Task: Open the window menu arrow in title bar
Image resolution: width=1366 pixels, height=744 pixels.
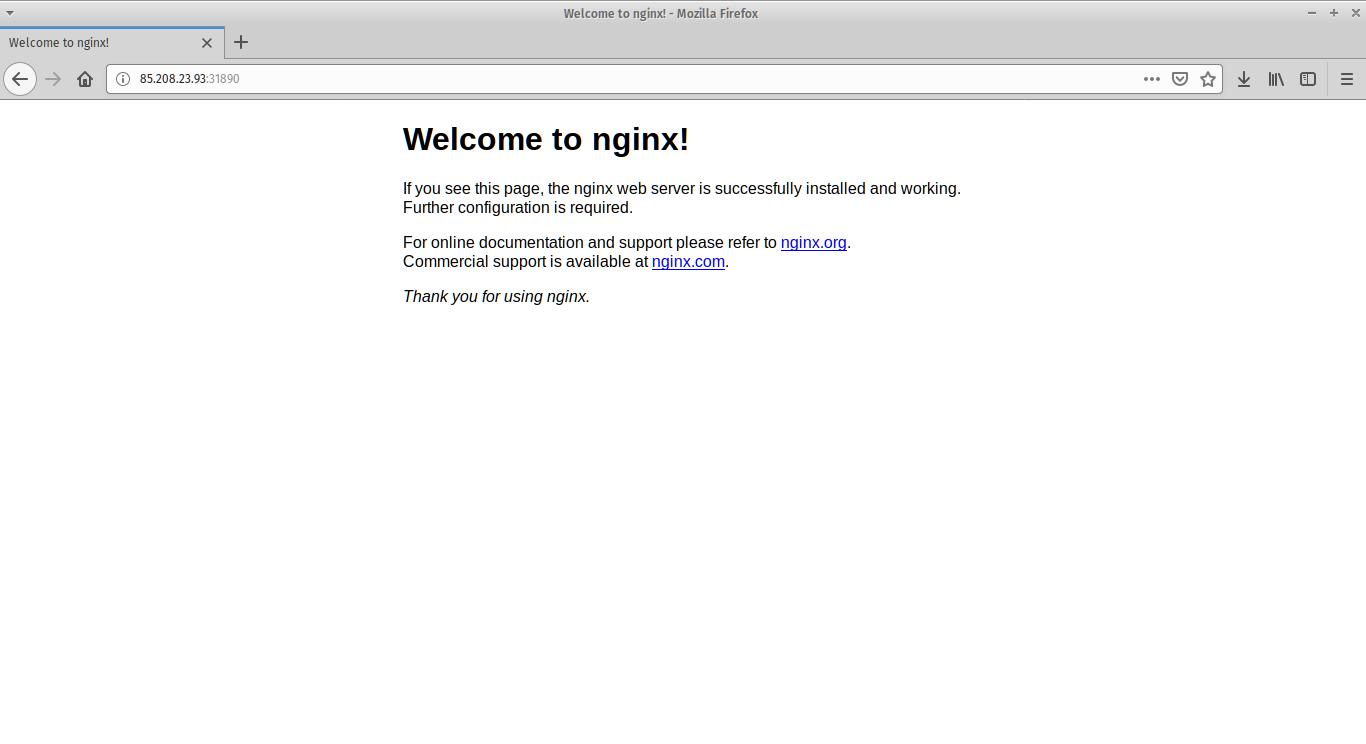Action: pyautogui.click(x=10, y=13)
